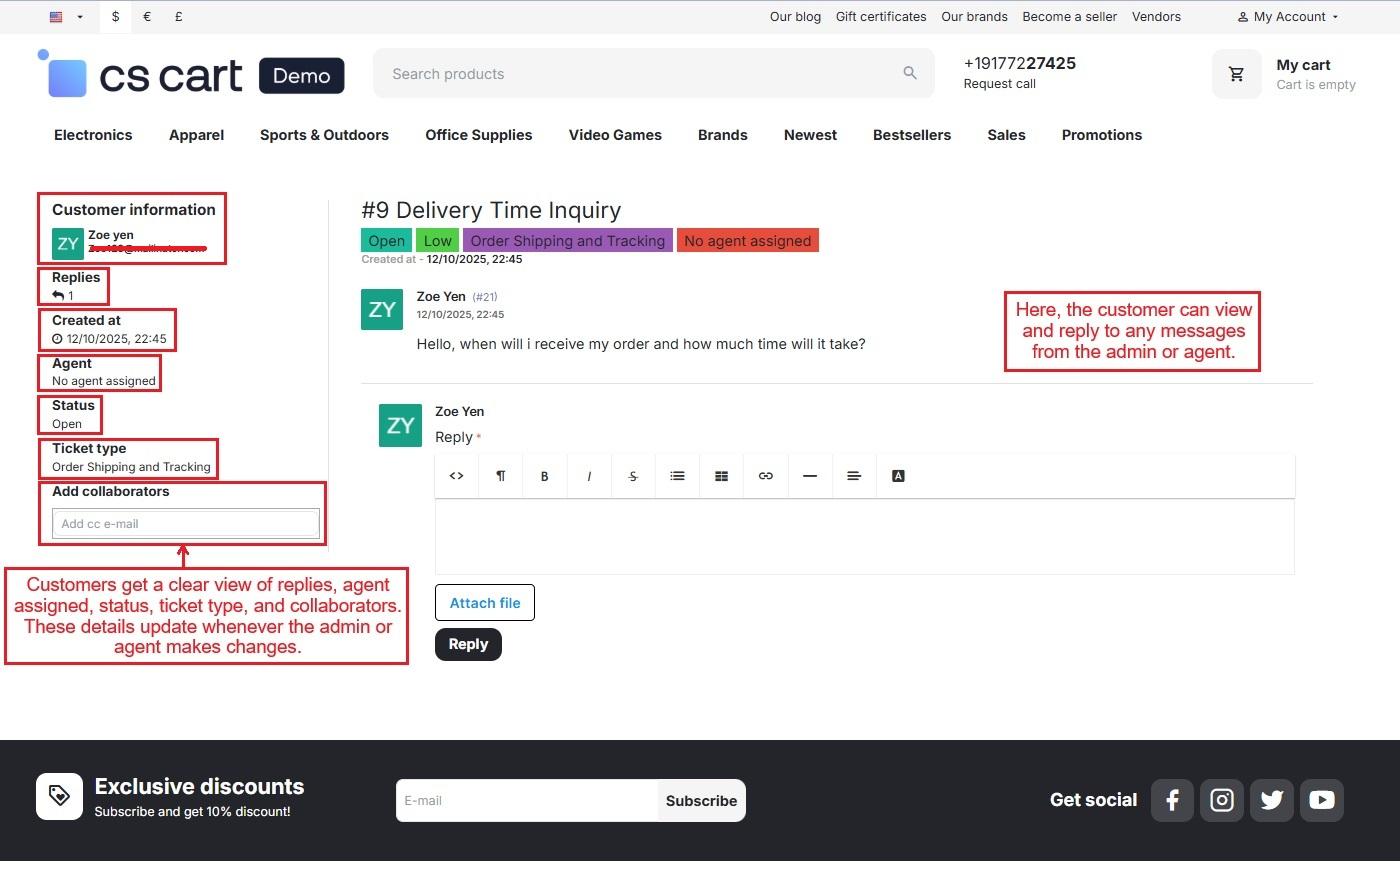The image size is (1400, 882).
Task: Go to the Bestsellers menu item
Action: 911,135
